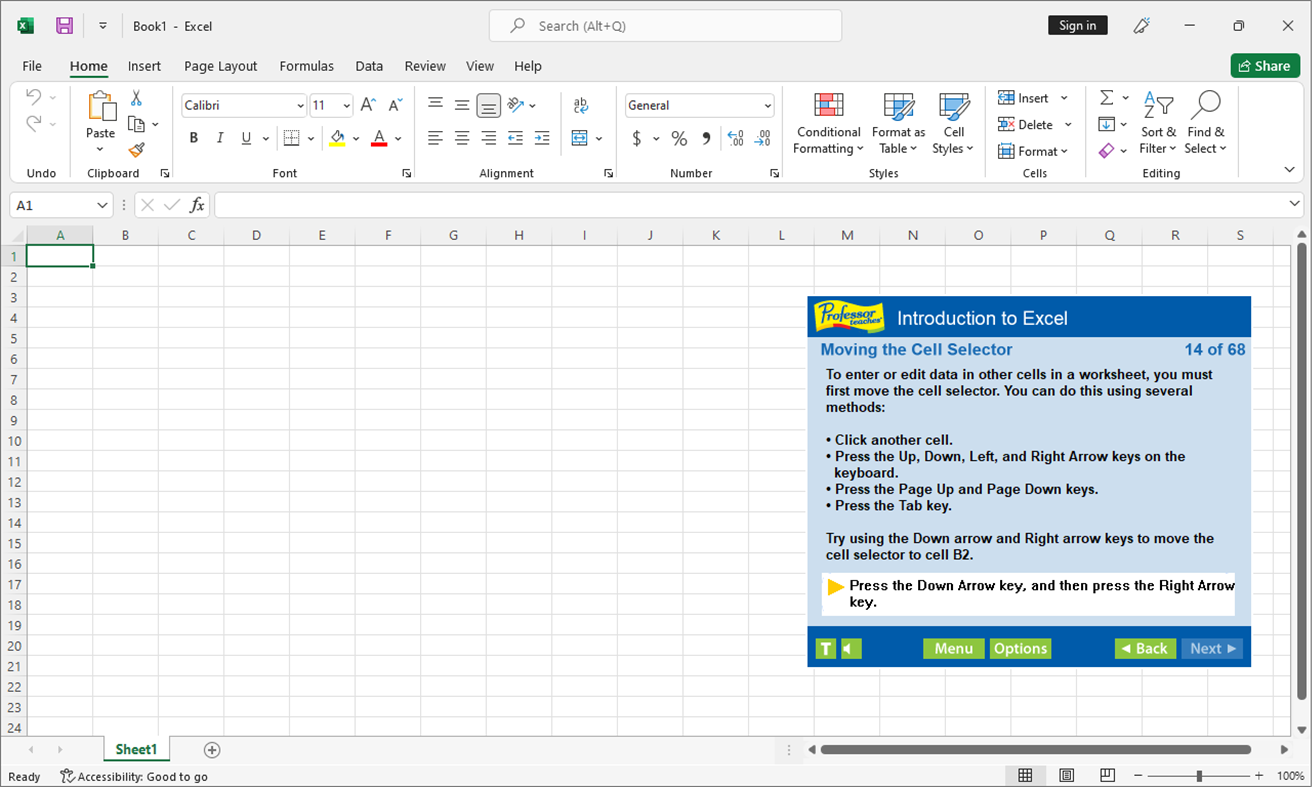Open the Fill Color dropdown arrow

(x=356, y=138)
